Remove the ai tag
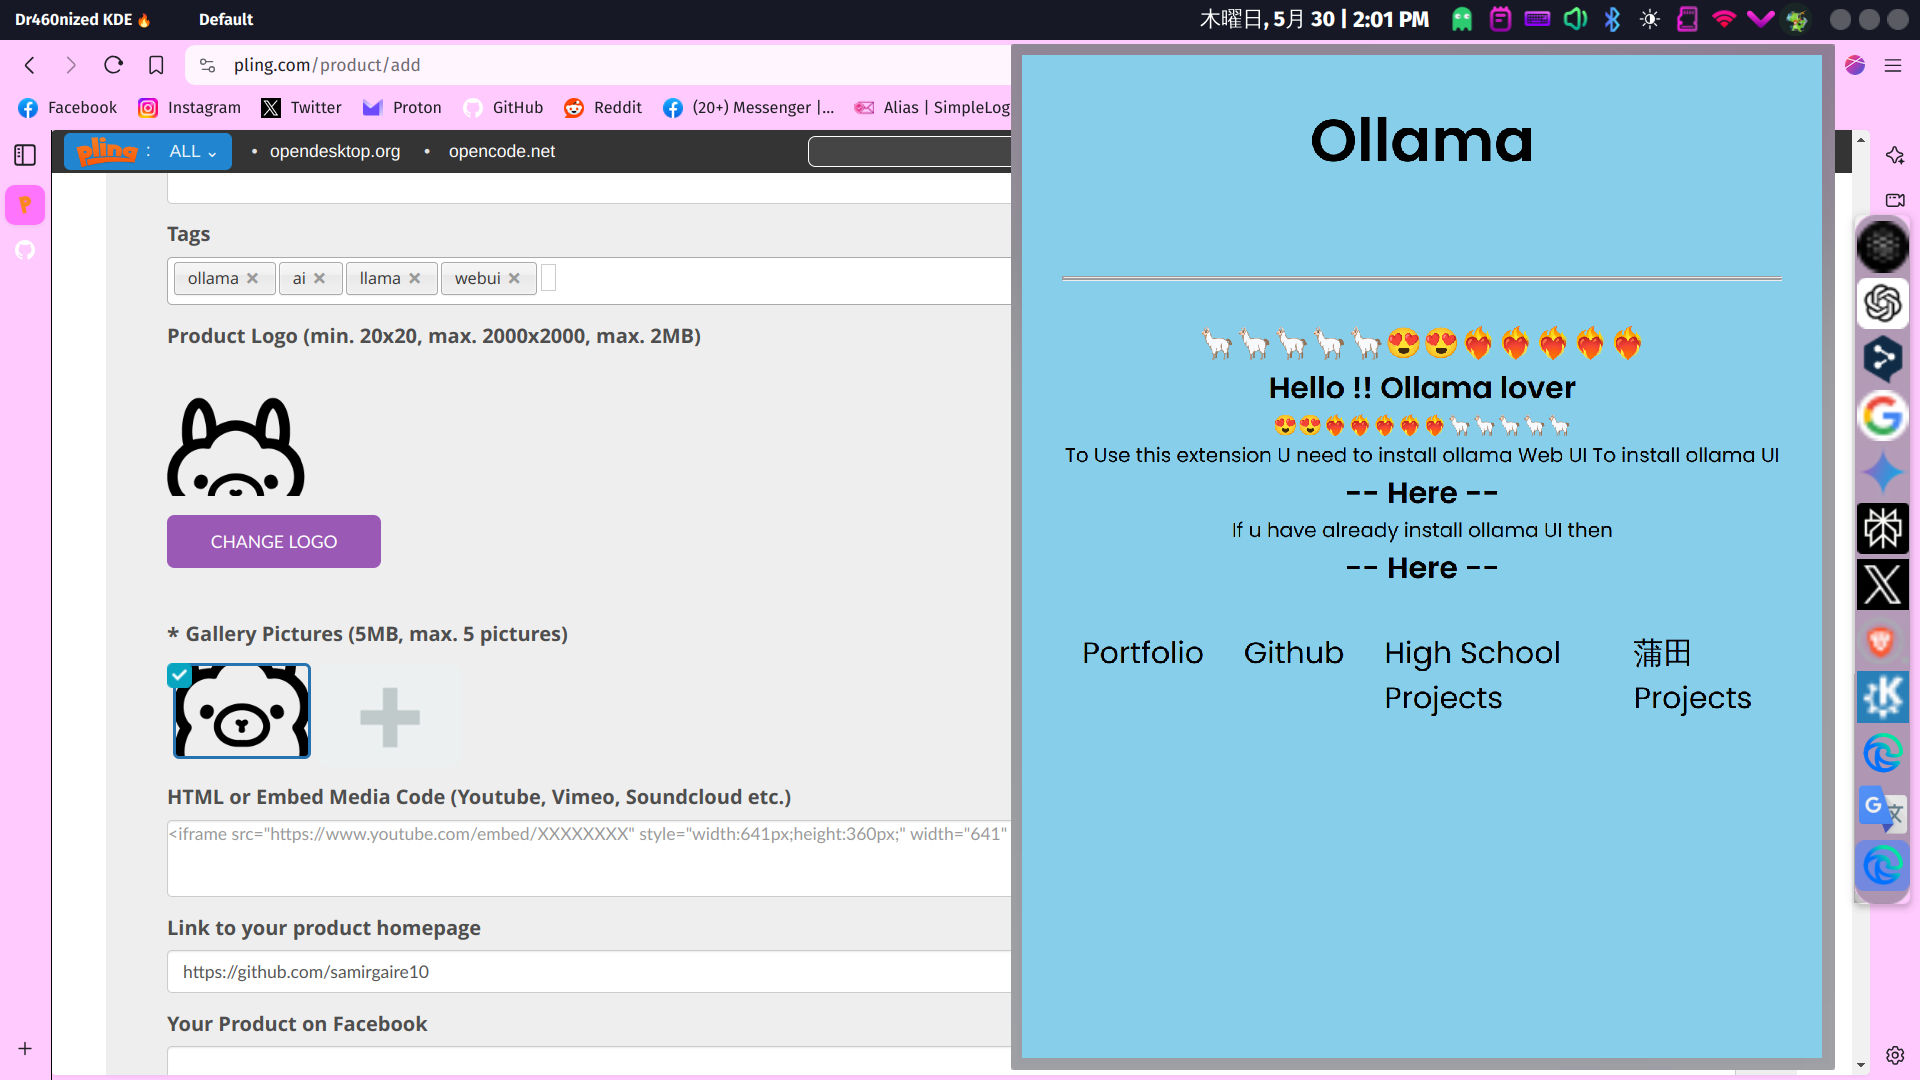1920x1080 pixels. tap(320, 278)
